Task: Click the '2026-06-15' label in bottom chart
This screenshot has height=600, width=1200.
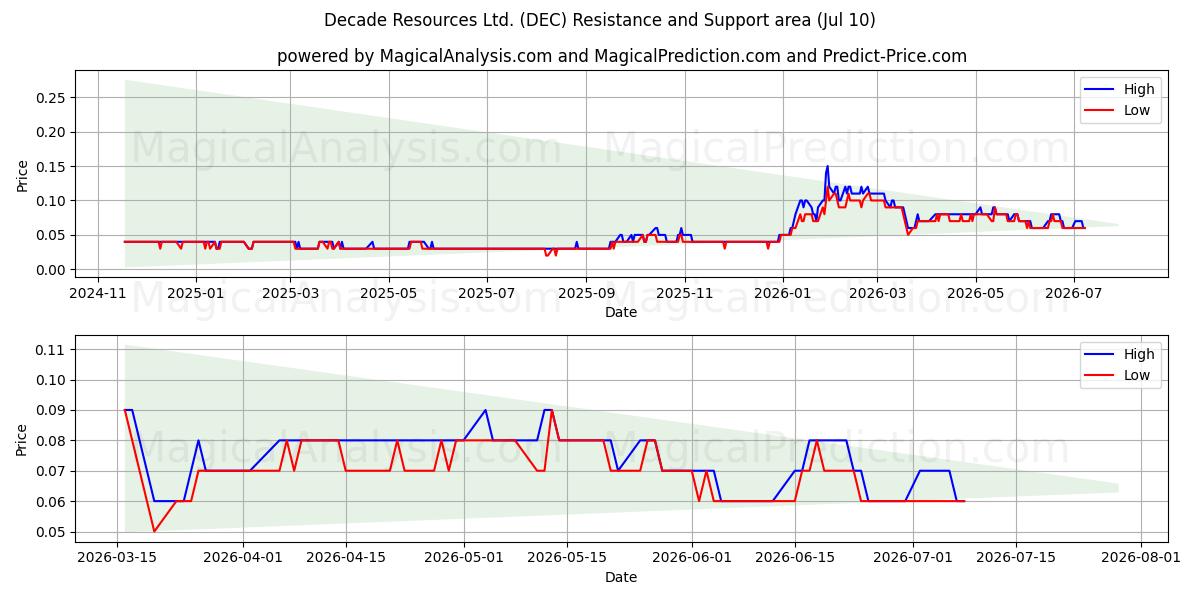Action: 795,559
